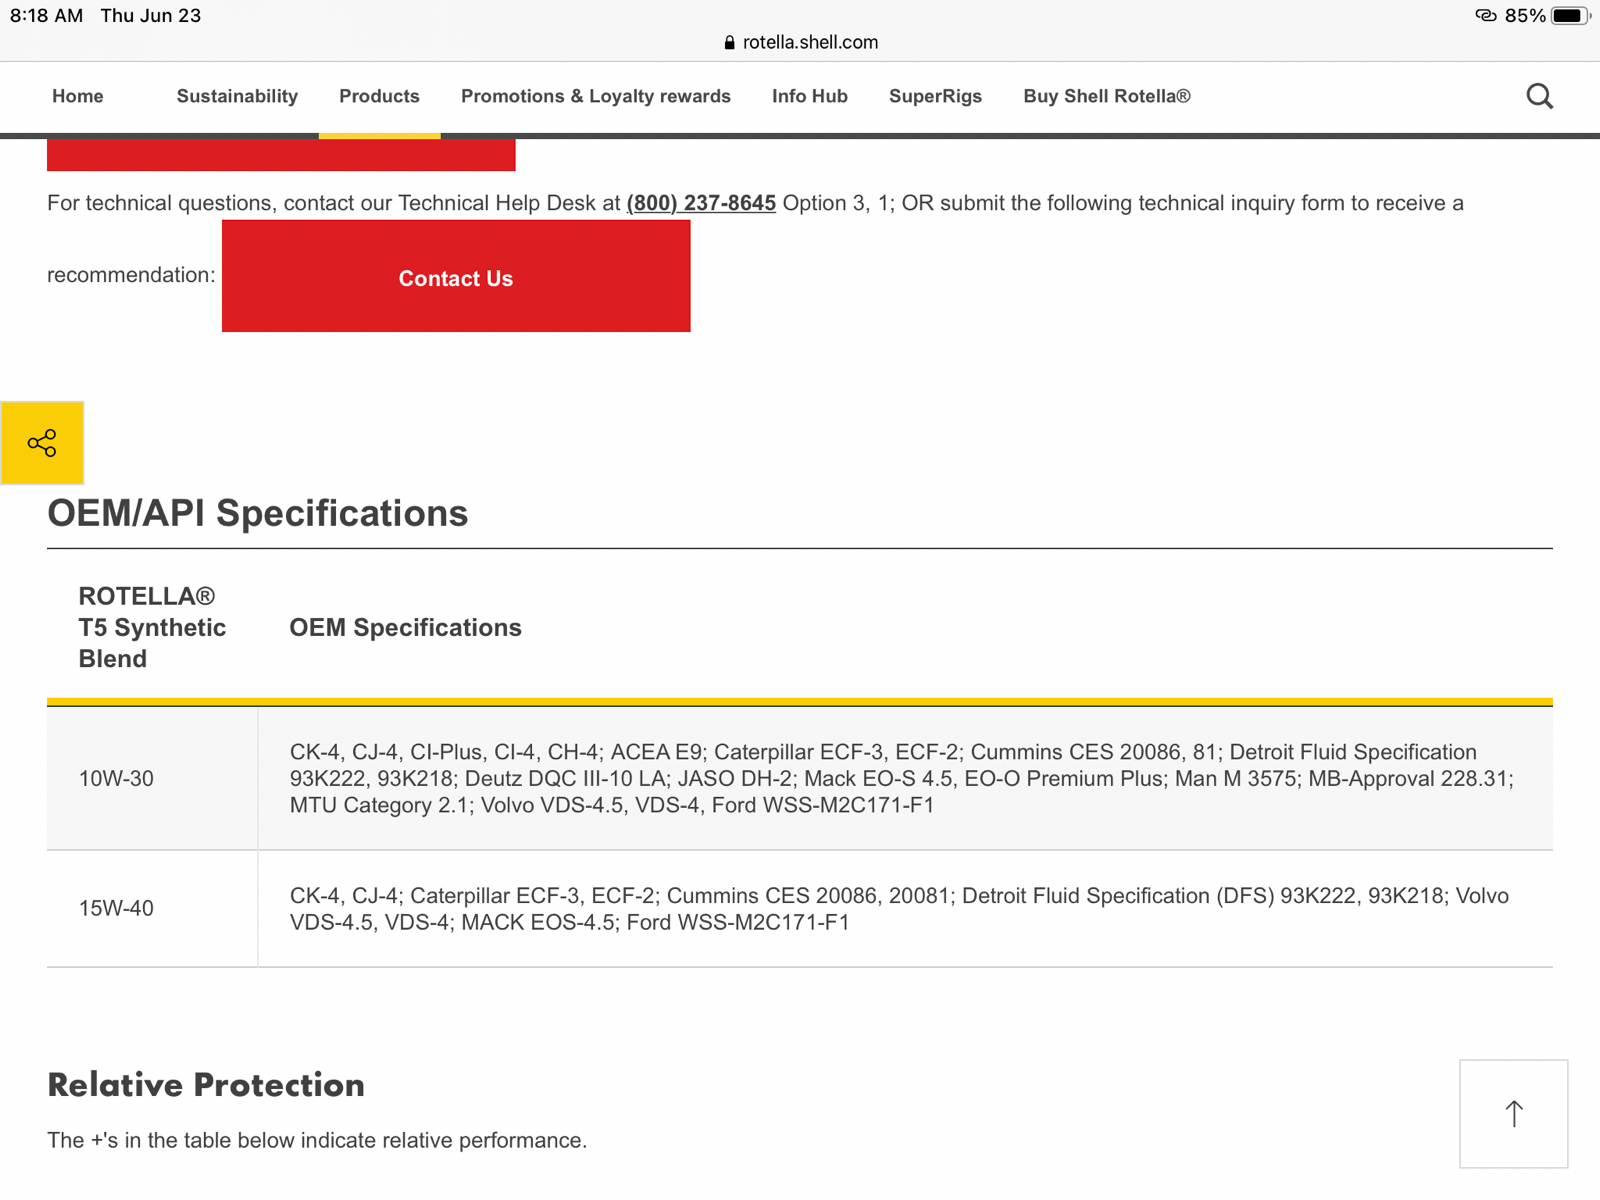Tap the battery icon in status bar
The height and width of the screenshot is (1200, 1600).
[1568, 16]
